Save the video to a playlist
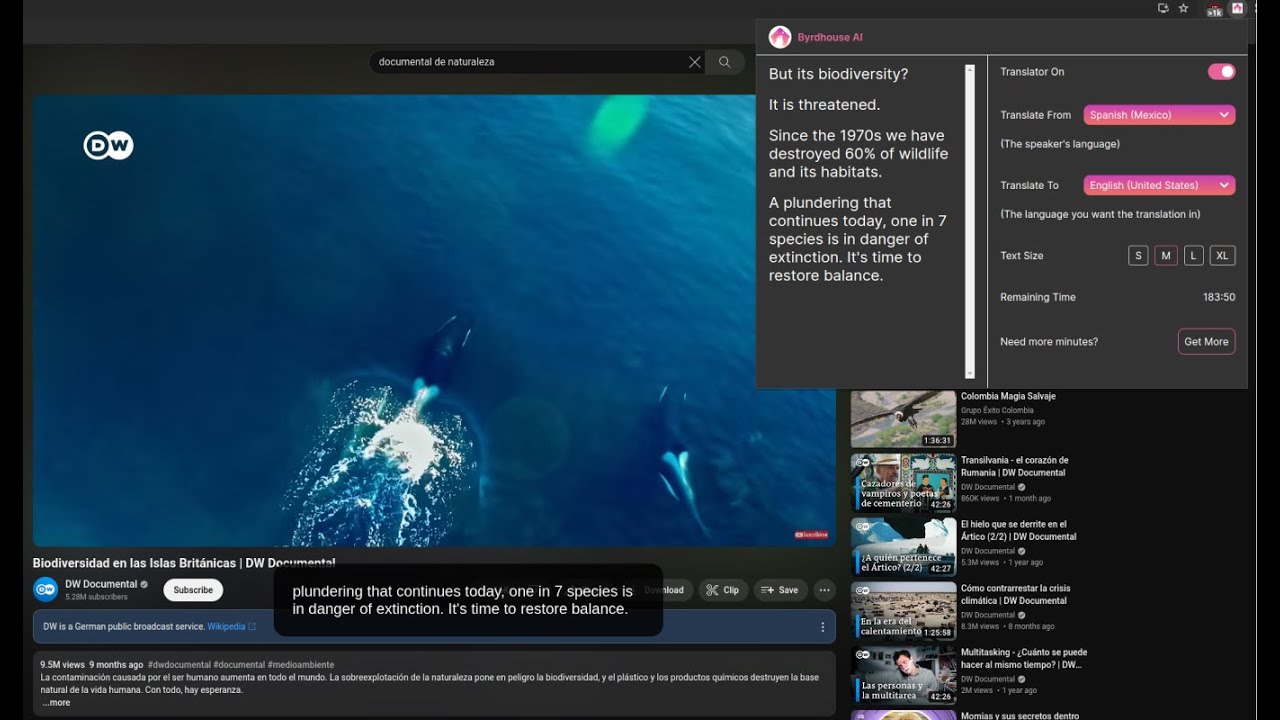This screenshot has width=1280, height=720. tap(780, 590)
